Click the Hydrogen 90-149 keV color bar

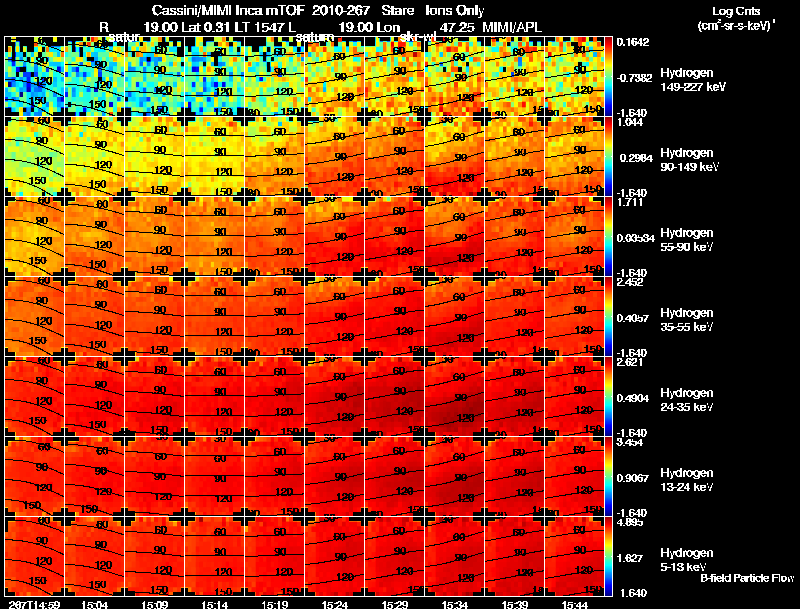pos(608,157)
